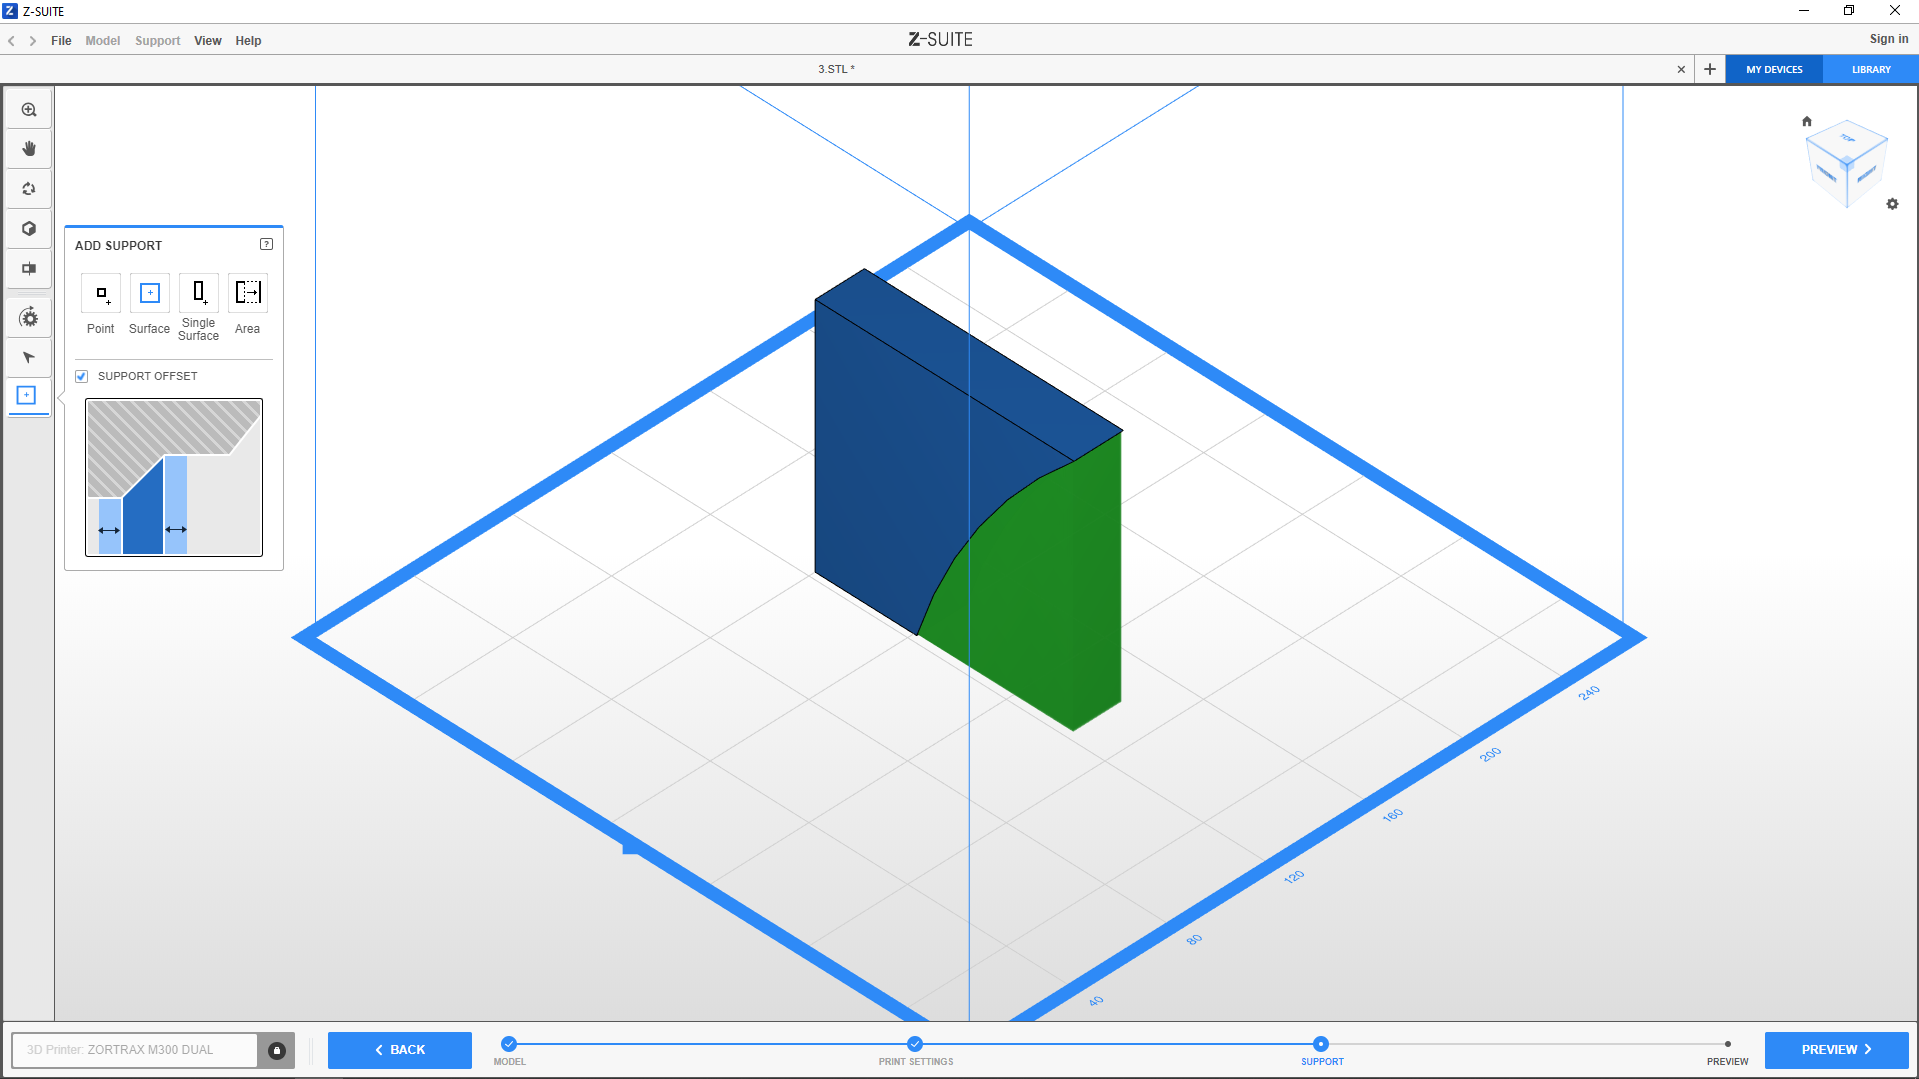Image resolution: width=1919 pixels, height=1079 pixels.
Task: Click the Back button
Action: 399,1050
